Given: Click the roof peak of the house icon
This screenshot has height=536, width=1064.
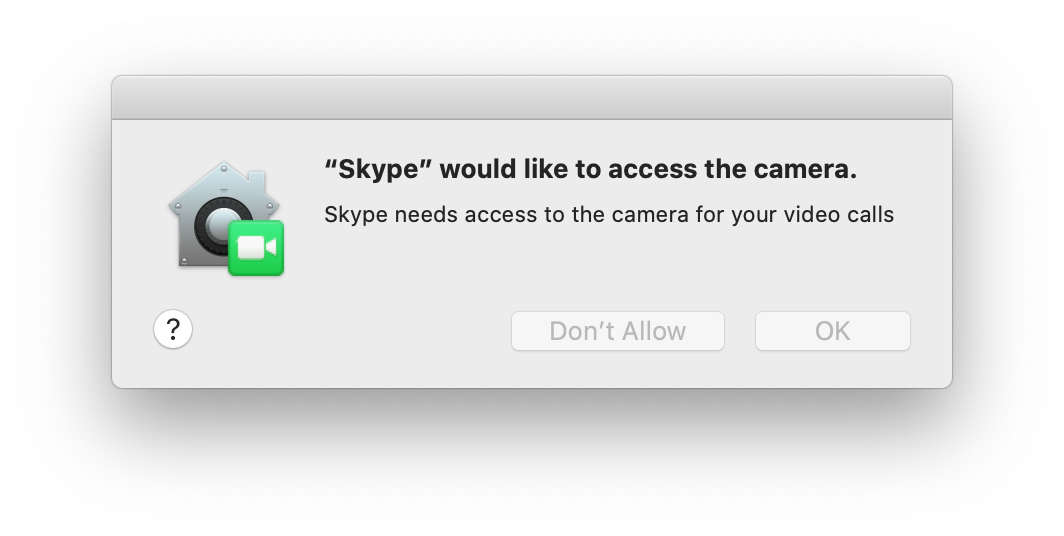Looking at the screenshot, I should (x=224, y=168).
